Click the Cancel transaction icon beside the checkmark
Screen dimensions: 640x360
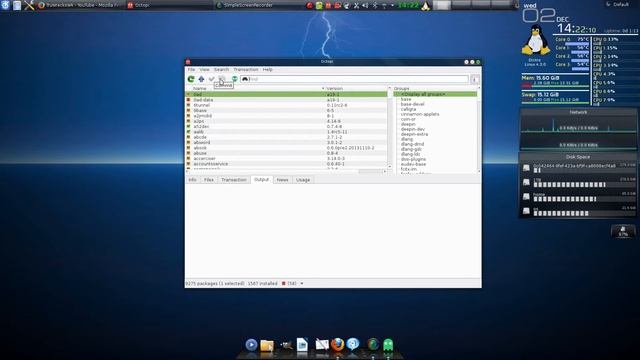point(222,79)
